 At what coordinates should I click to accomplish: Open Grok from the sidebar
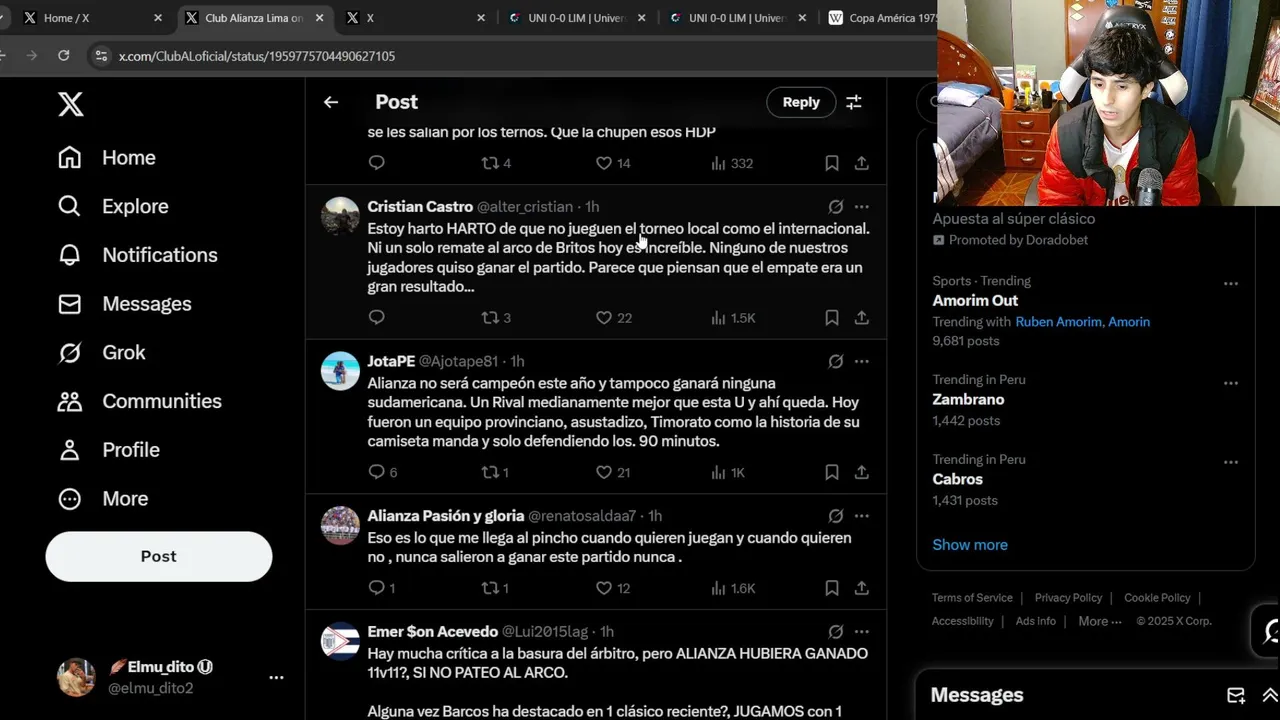click(x=101, y=352)
